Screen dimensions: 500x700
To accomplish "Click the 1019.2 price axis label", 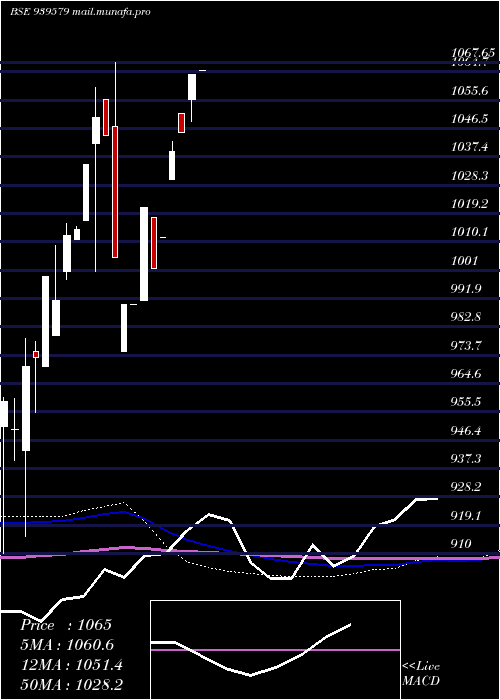I will [x=469, y=204].
